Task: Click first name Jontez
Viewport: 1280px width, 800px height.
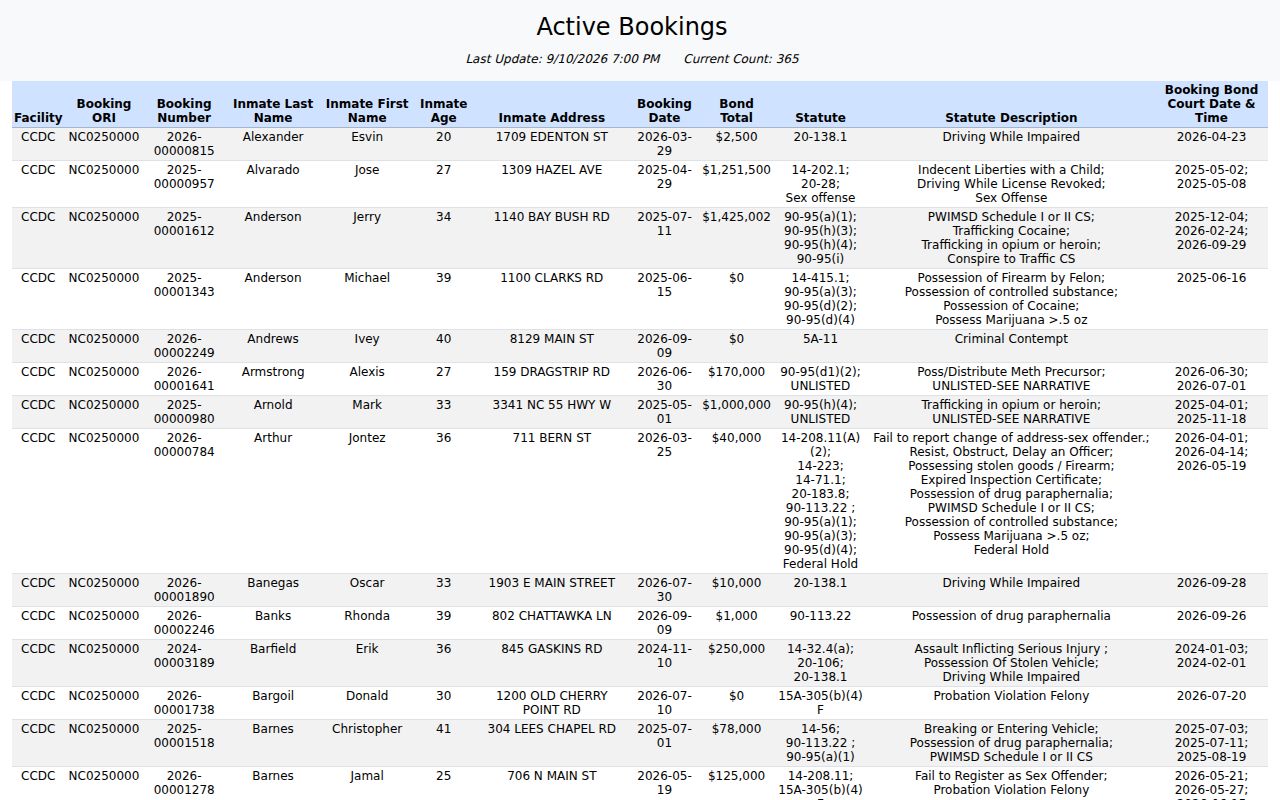Action: (367, 438)
